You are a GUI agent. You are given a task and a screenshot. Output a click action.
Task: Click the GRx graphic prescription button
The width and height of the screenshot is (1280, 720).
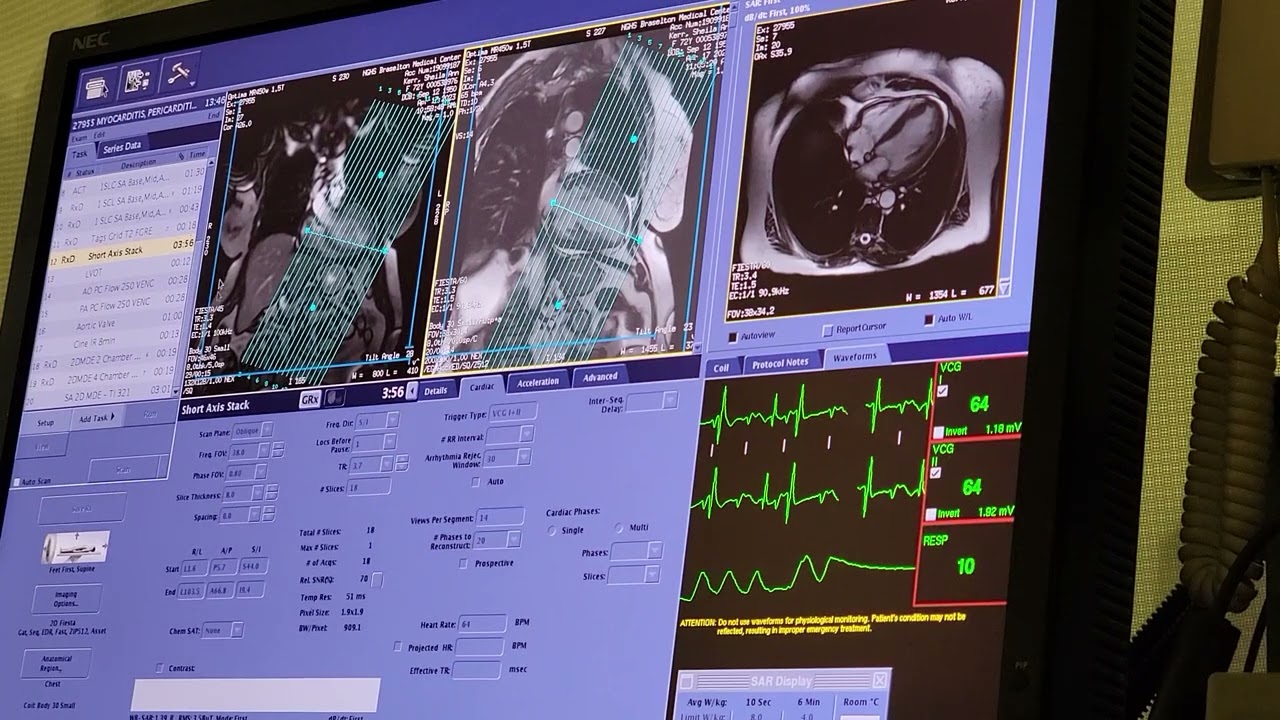pos(311,399)
